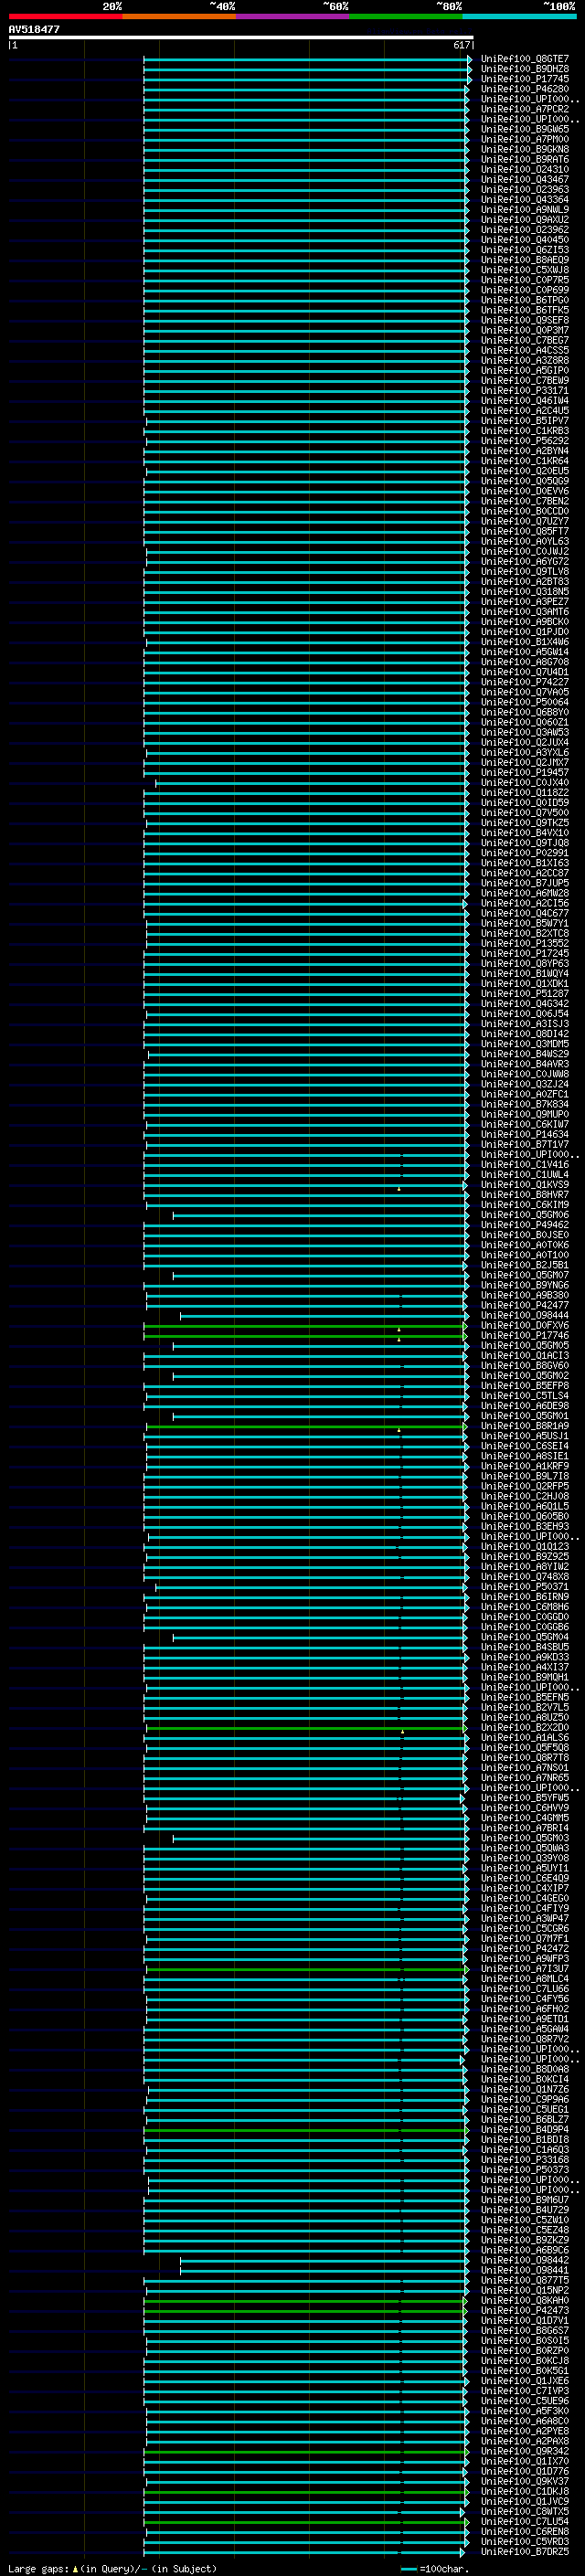Select the UniRef100_B9GWG5 entry label
The height and width of the screenshot is (2576, 585).
[524, 129]
